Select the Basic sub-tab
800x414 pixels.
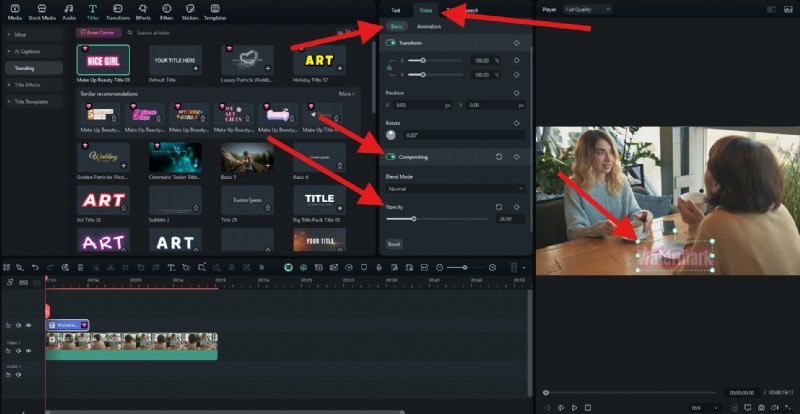click(x=396, y=27)
